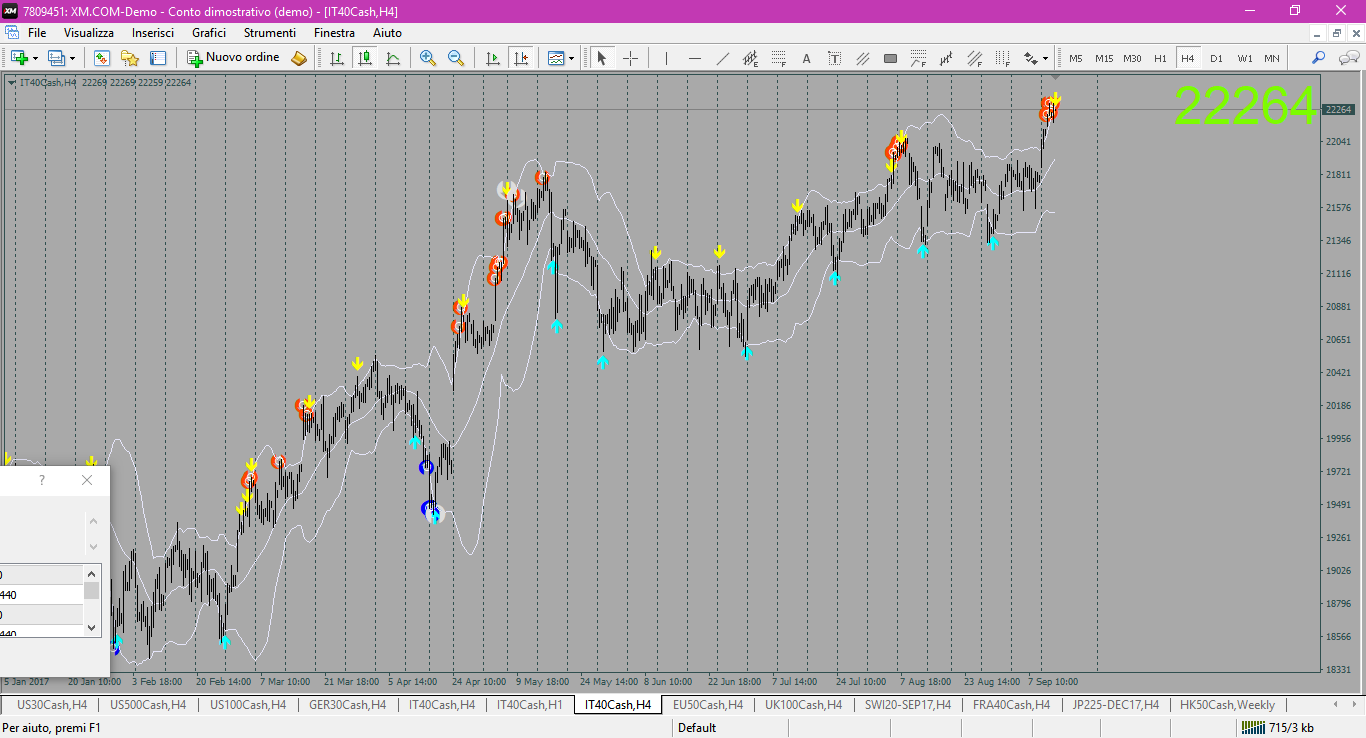Switch to EU50Cash,H4 chart tab

pos(708,705)
